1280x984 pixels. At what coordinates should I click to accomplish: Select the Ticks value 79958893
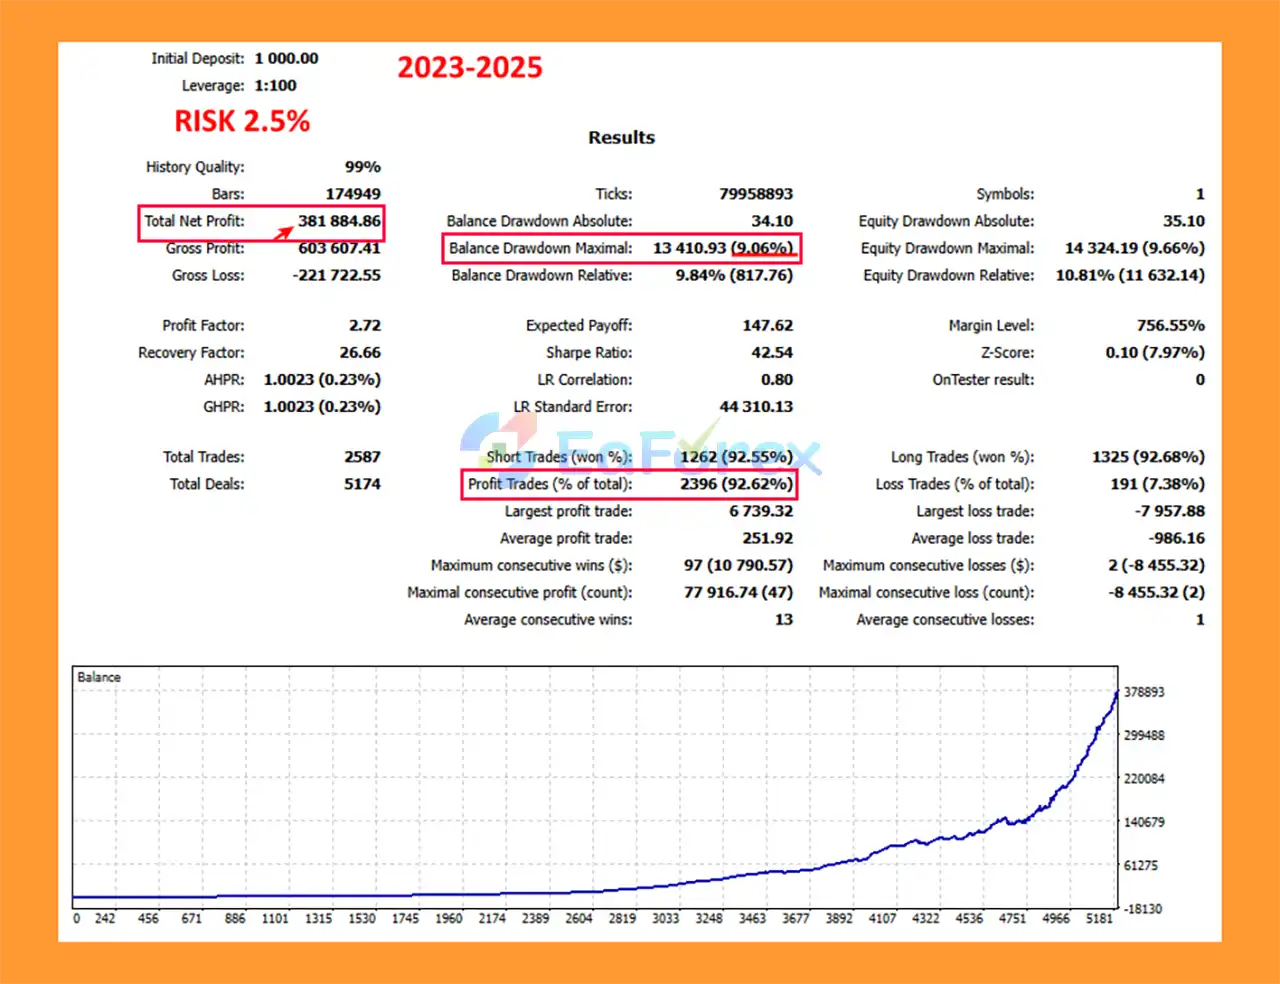point(756,193)
